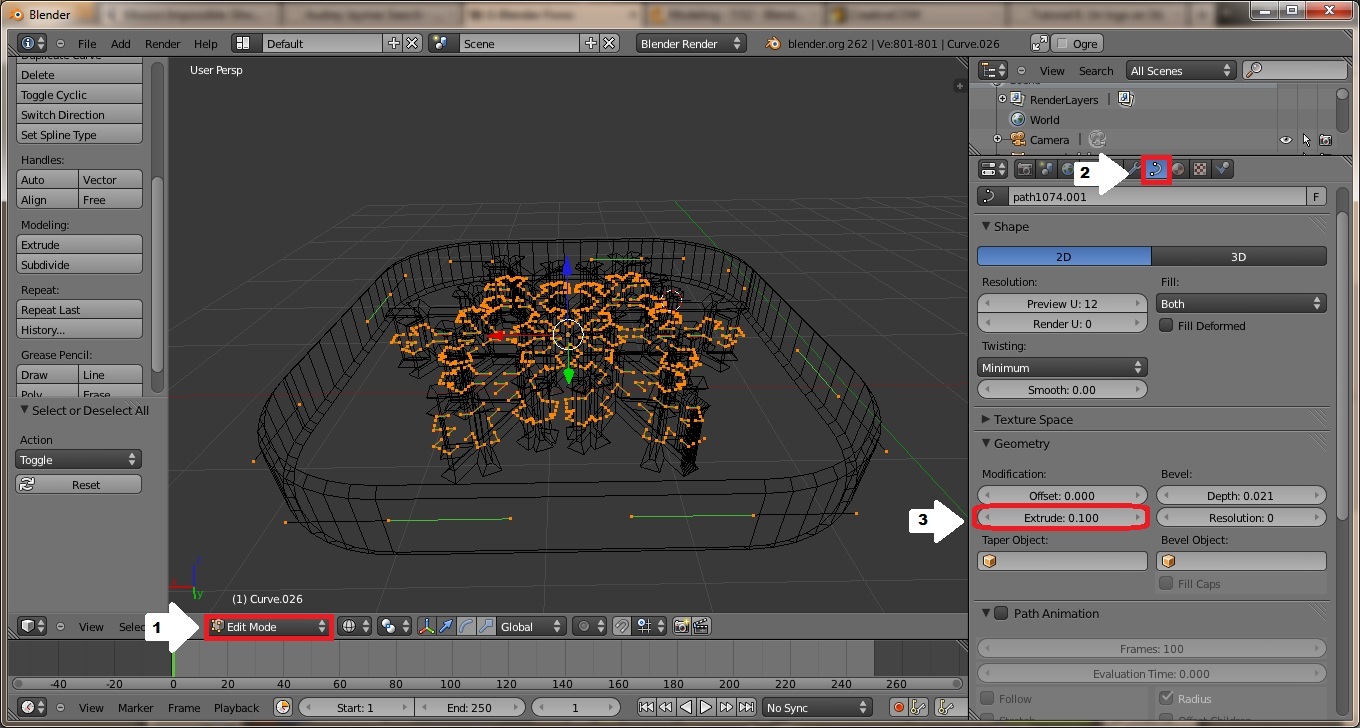Image resolution: width=1360 pixels, height=728 pixels.
Task: Open the curve Object Data properties tab
Action: click(1156, 169)
